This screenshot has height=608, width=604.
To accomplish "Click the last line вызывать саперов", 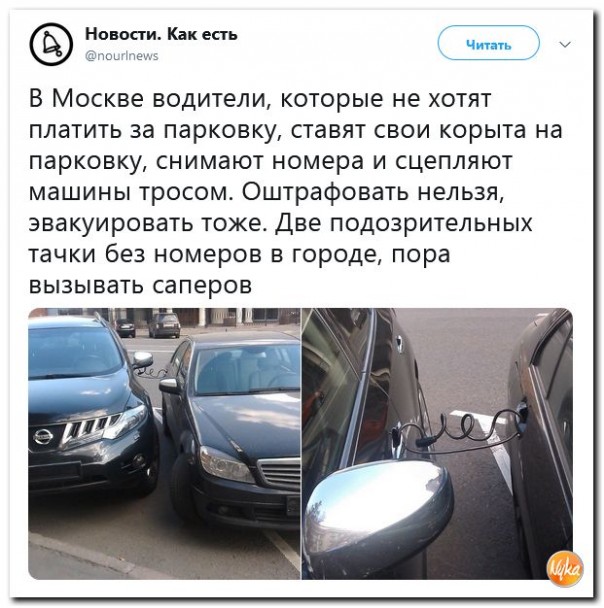I will pos(140,286).
